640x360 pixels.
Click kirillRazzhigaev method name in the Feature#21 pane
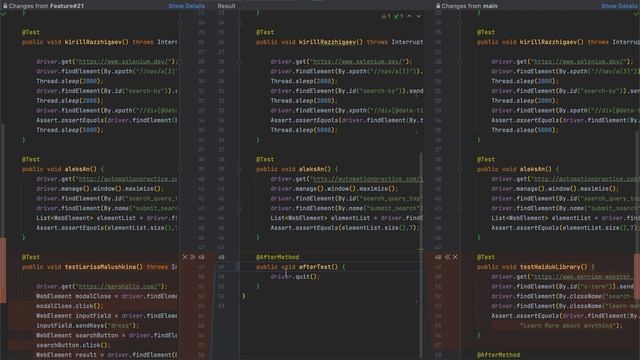coord(93,42)
